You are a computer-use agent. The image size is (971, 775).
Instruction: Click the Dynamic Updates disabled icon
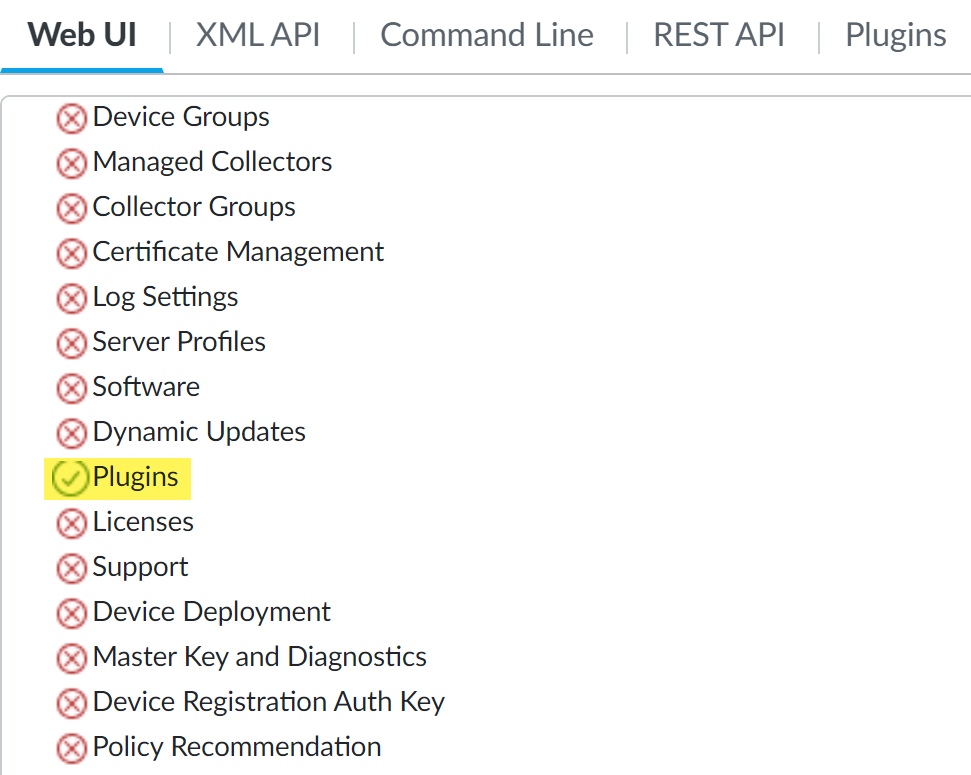71,433
